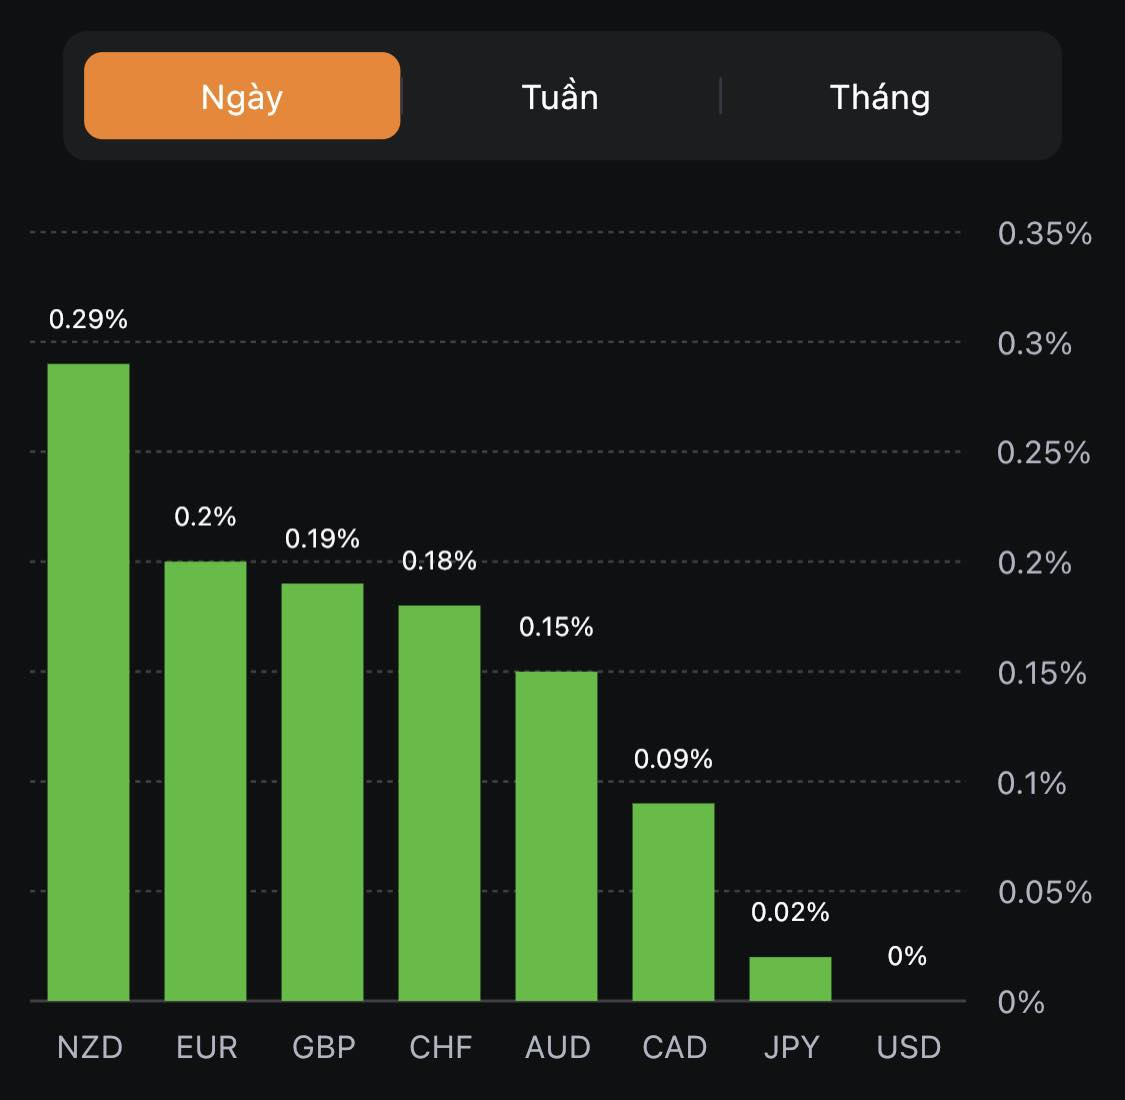Click the CAD green bar

pos(673,900)
